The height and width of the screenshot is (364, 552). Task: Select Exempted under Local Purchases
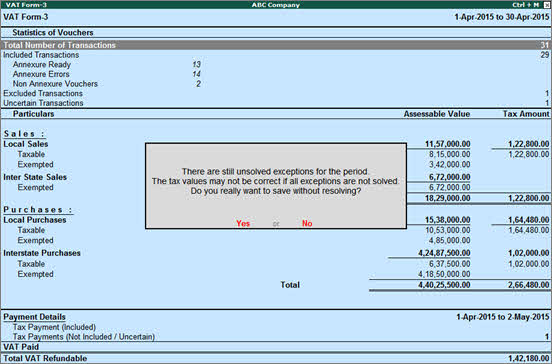tap(36, 240)
